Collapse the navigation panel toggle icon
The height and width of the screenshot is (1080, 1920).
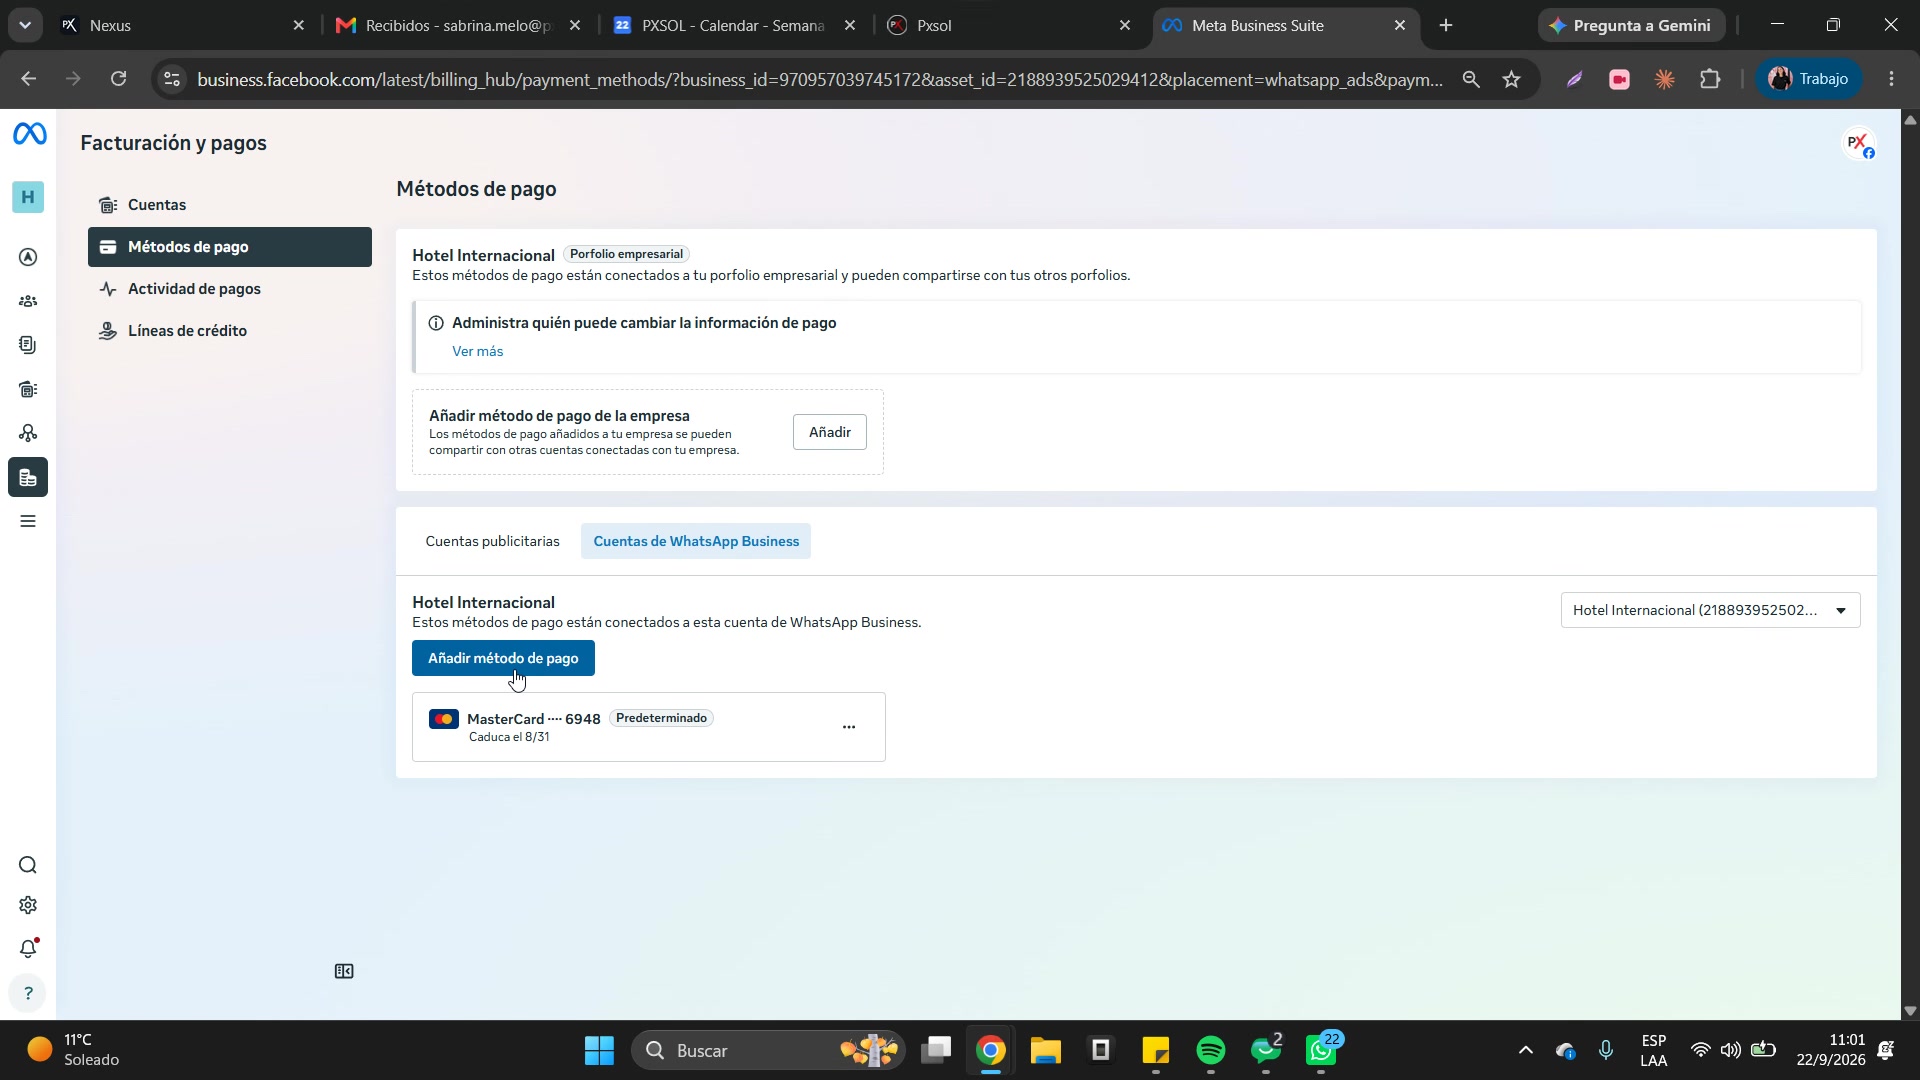point(344,971)
